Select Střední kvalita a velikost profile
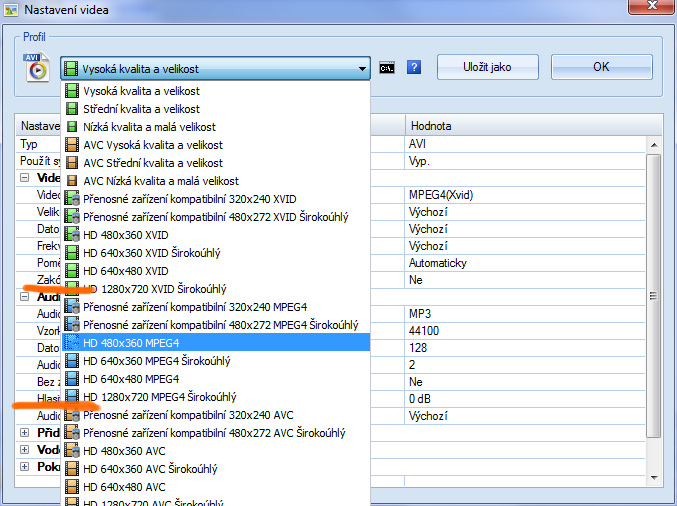677x506 pixels. click(x=216, y=109)
